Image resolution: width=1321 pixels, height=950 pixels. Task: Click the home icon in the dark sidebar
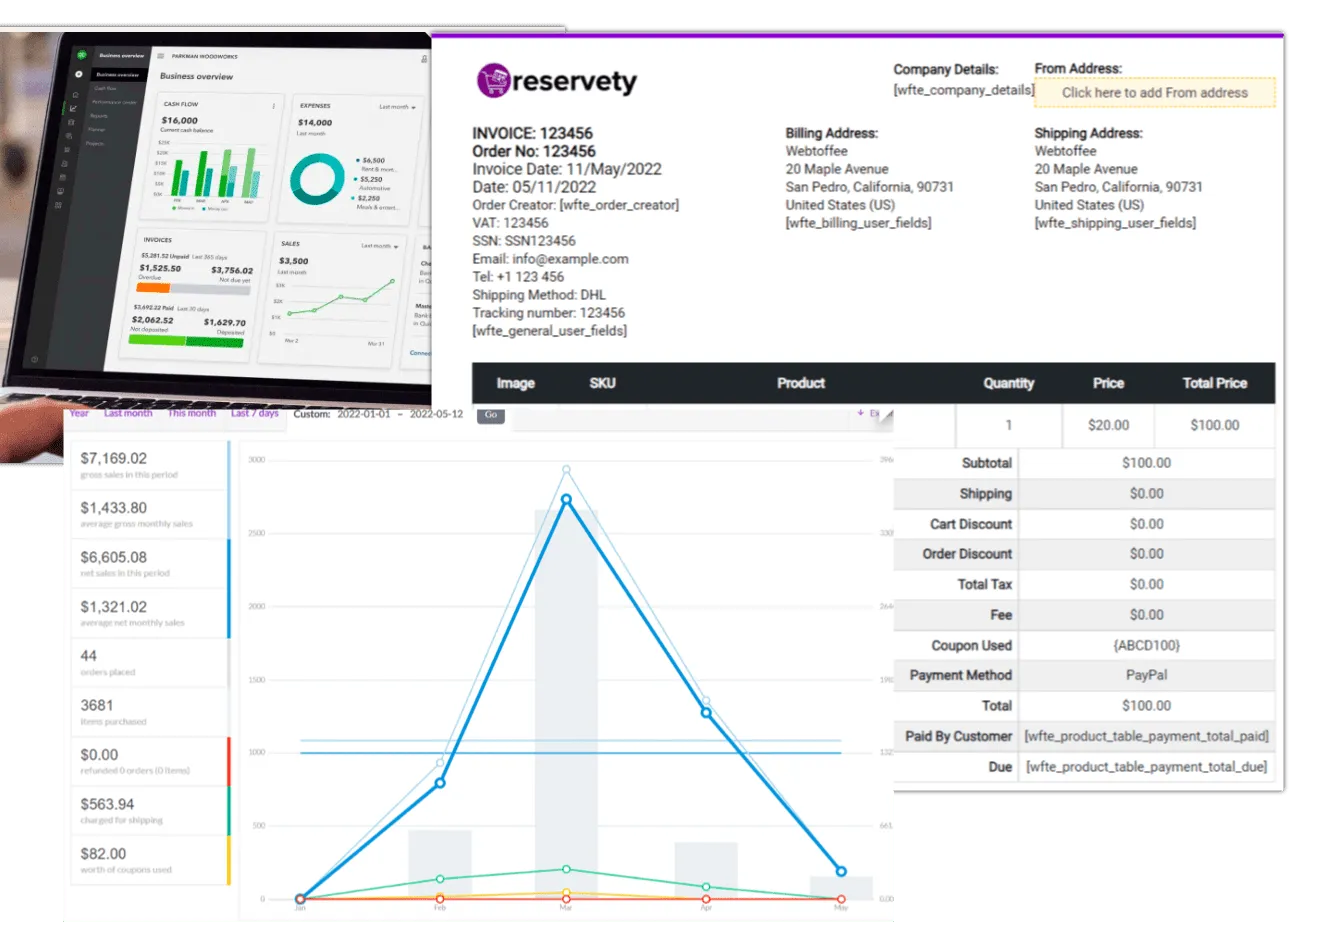pos(75,94)
